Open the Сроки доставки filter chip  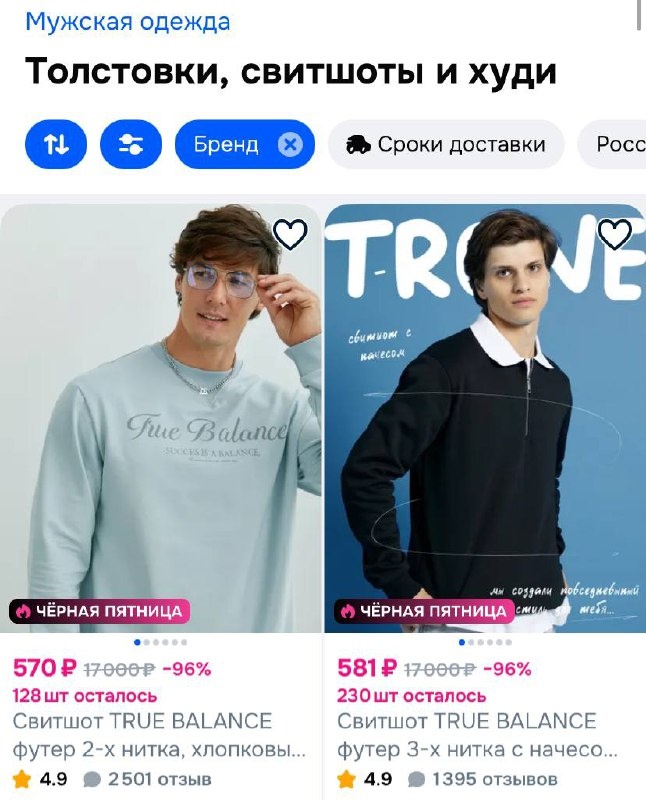446,144
